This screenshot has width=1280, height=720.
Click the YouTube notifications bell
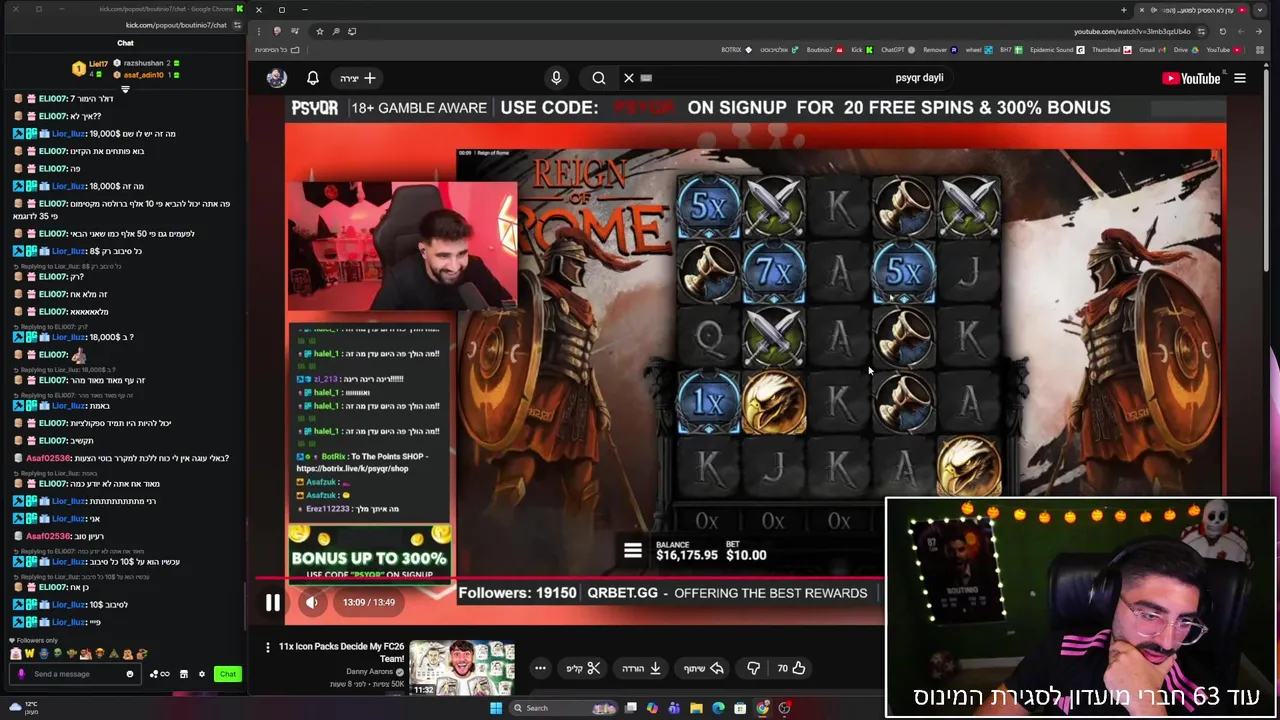click(x=312, y=78)
